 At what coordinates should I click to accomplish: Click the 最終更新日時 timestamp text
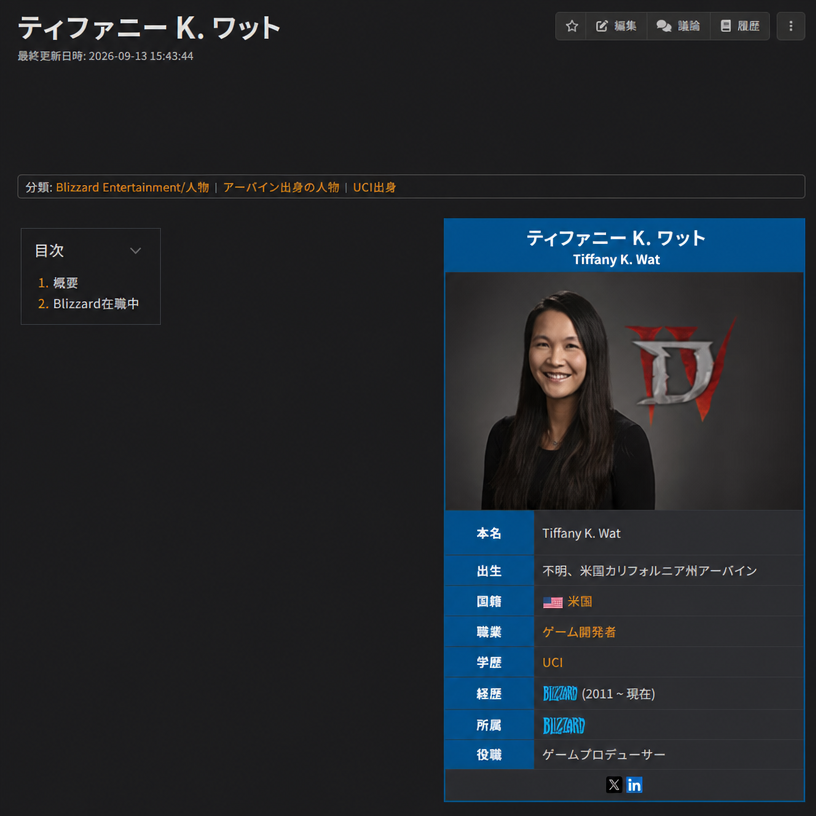pyautogui.click(x=106, y=56)
